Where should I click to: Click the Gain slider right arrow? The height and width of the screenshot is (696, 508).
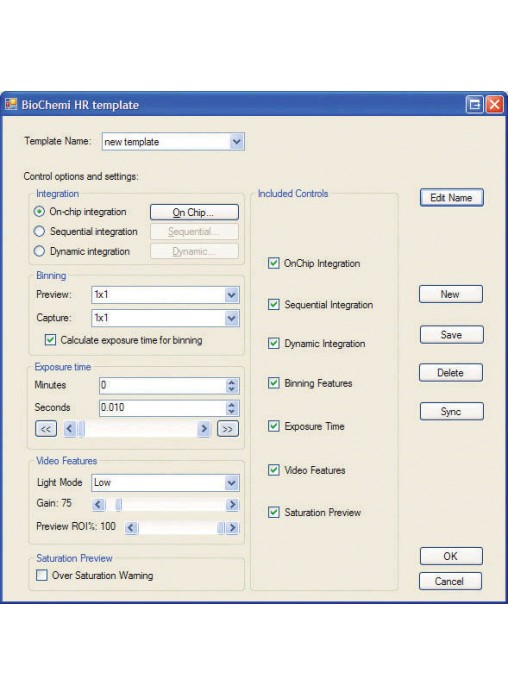232,505
